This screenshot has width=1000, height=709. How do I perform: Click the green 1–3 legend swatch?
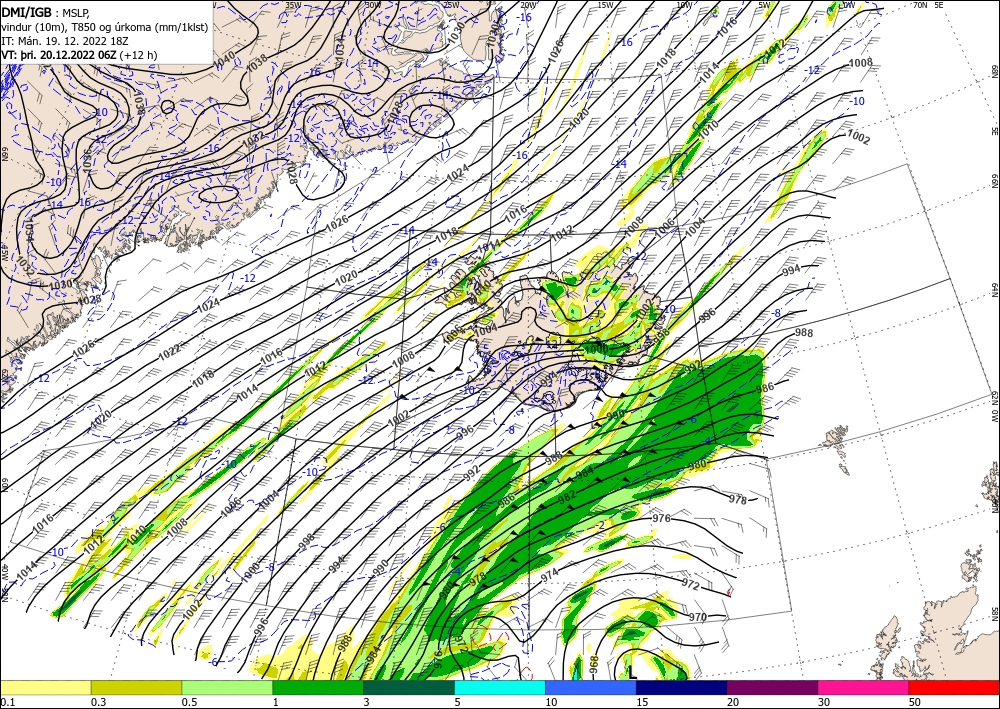pyautogui.click(x=318, y=687)
